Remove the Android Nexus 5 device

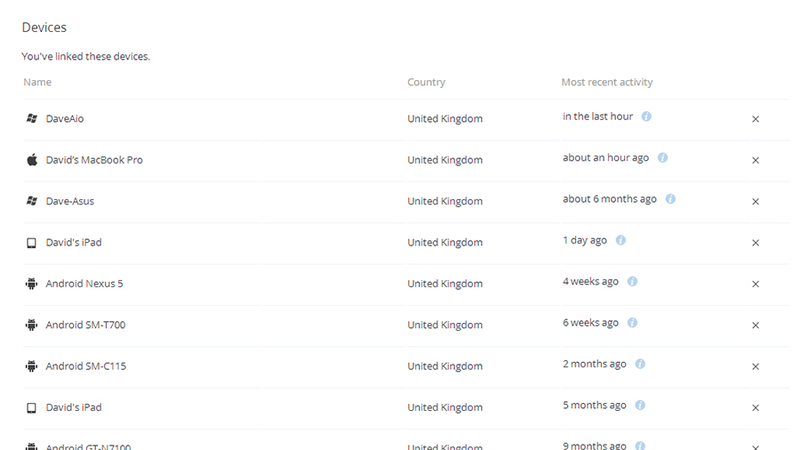[x=756, y=284]
